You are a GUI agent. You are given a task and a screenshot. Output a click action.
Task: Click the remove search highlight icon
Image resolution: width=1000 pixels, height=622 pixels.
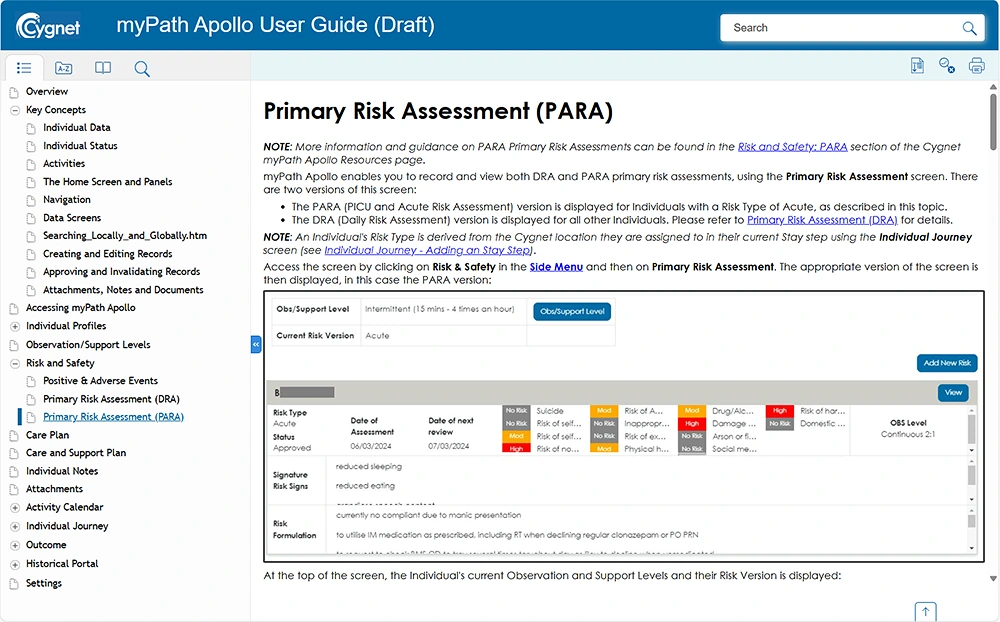[x=947, y=66]
